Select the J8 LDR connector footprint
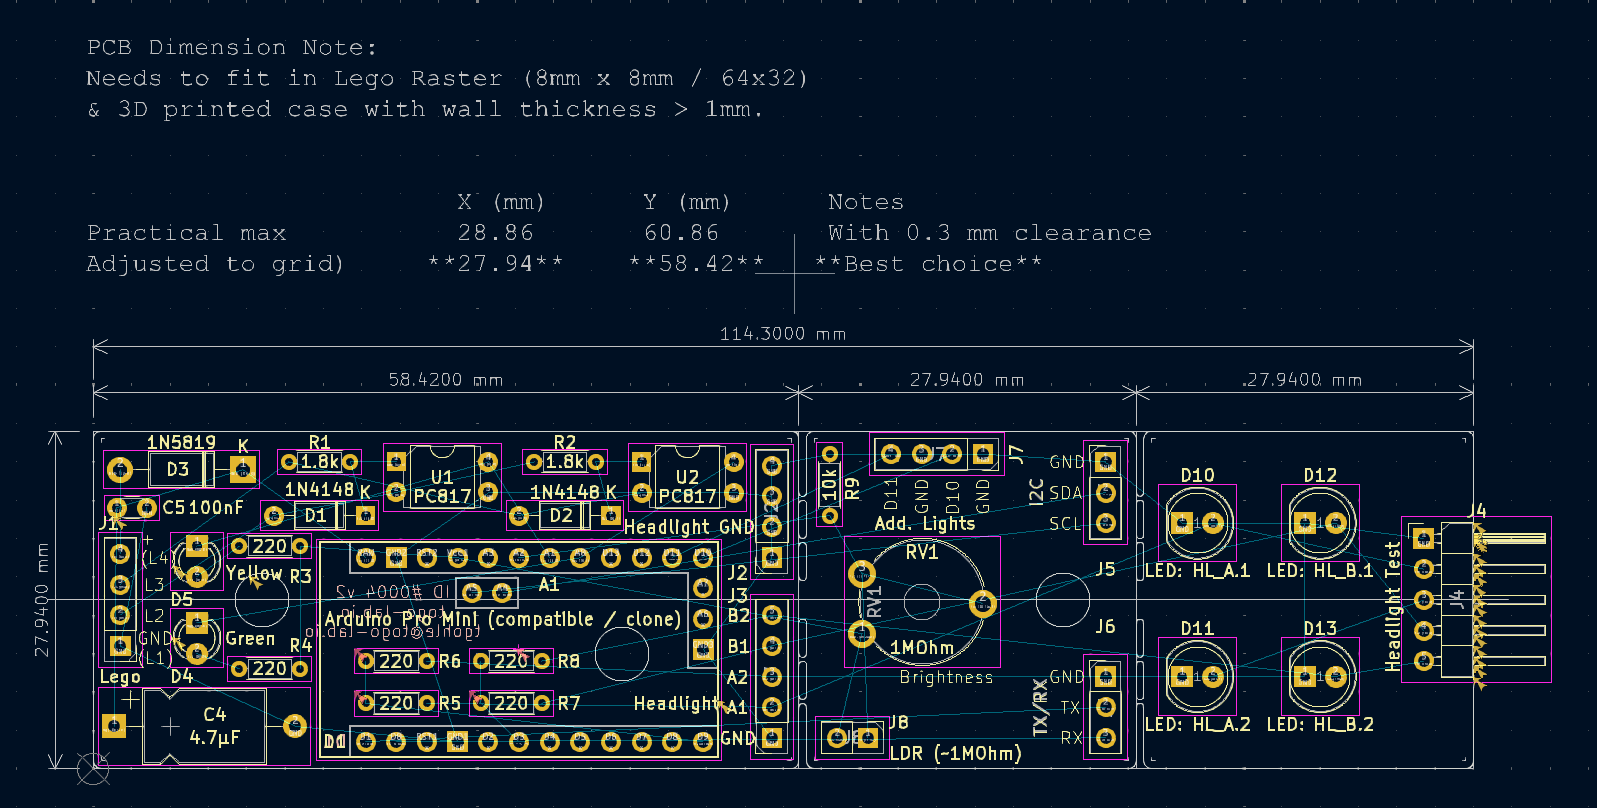The height and width of the screenshot is (808, 1597). point(852,738)
